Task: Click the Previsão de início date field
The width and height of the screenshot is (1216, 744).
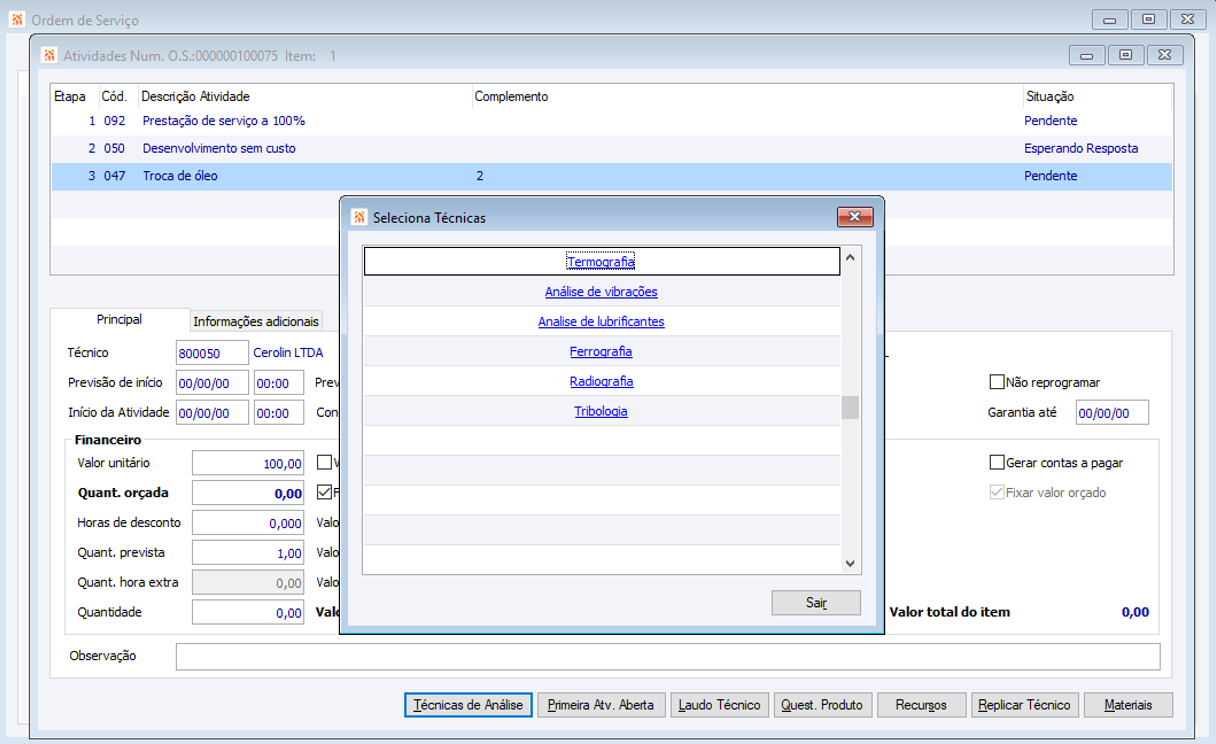Action: [x=212, y=383]
